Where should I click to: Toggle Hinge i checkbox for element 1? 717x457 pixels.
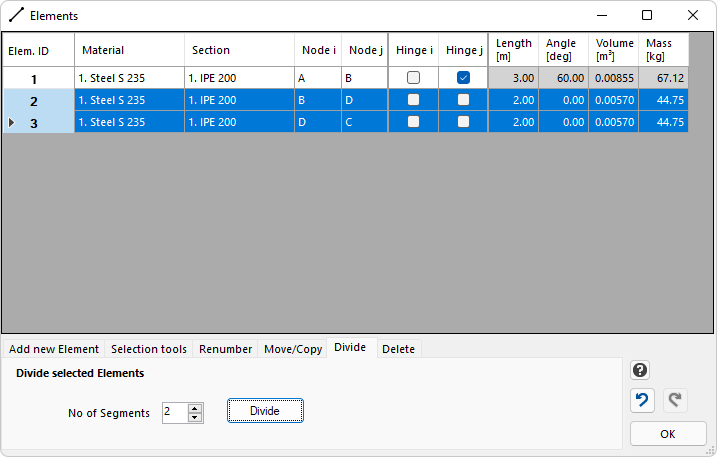tap(413, 78)
